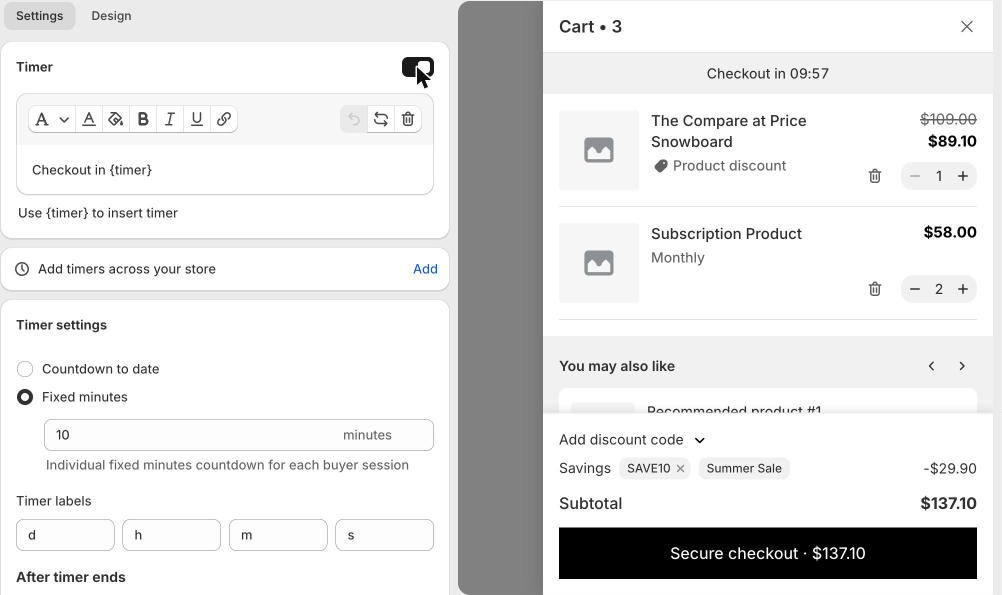Edit the hours label field 'h'
This screenshot has height=595, width=1002.
pyautogui.click(x=171, y=535)
